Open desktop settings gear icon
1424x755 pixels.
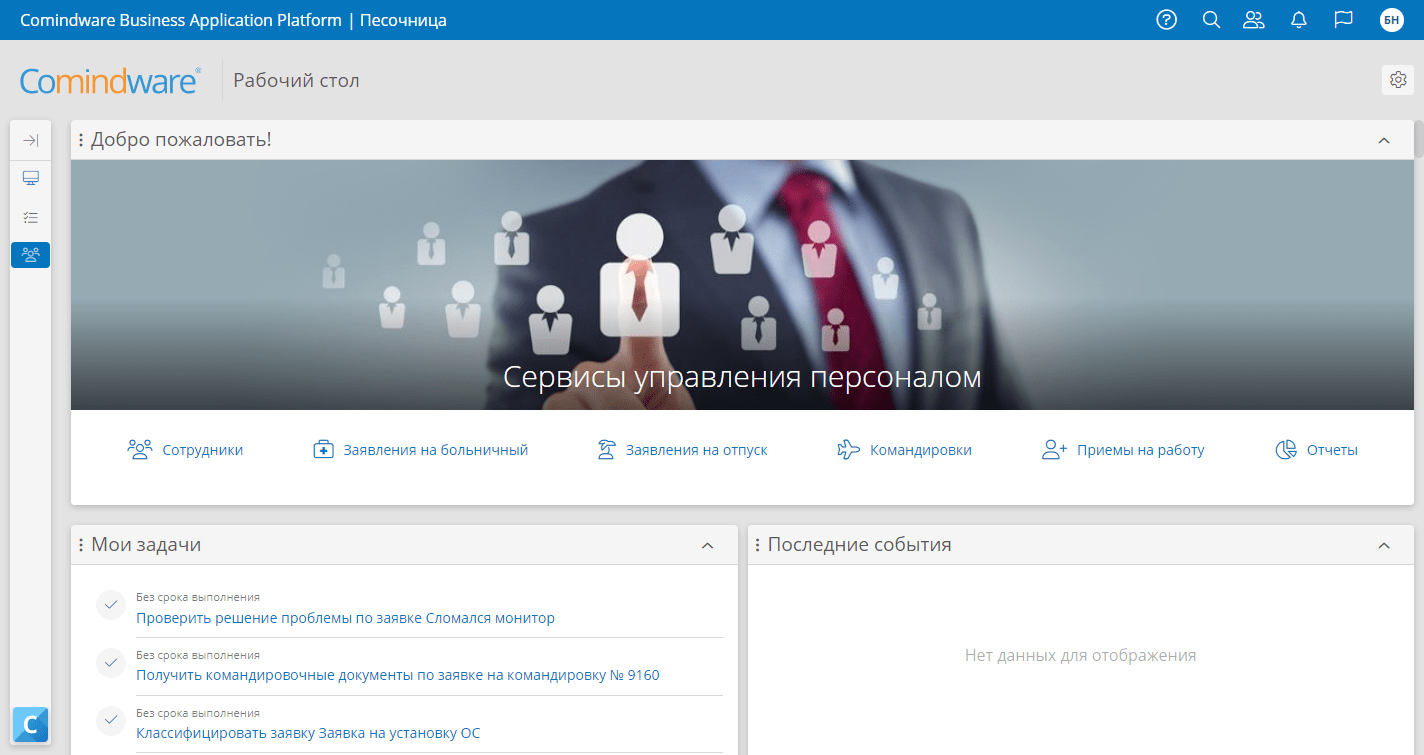click(1398, 80)
